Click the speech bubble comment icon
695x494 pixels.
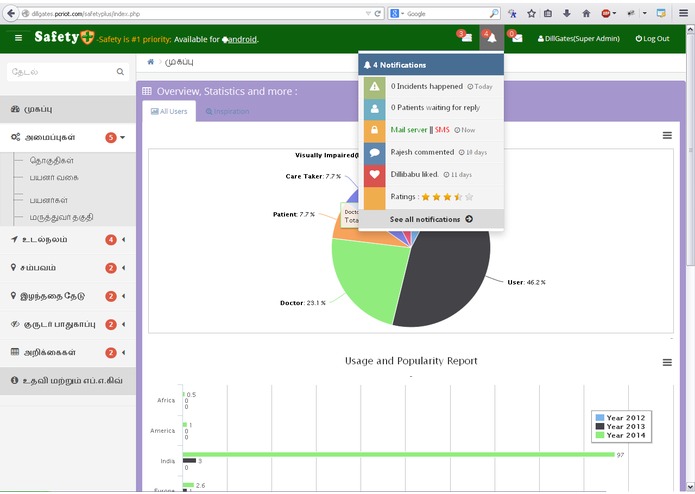click(x=375, y=153)
